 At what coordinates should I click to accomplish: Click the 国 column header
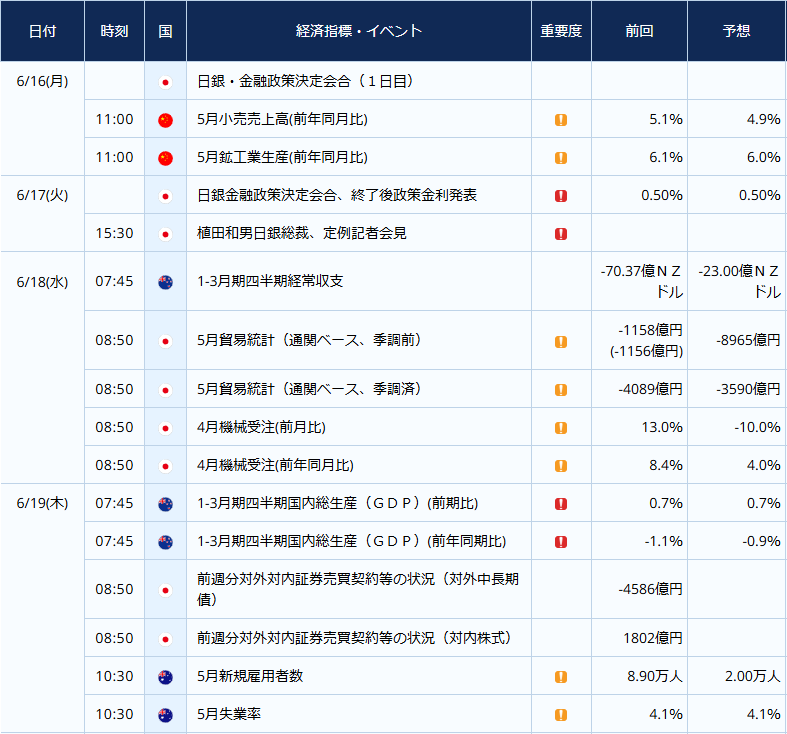165,31
